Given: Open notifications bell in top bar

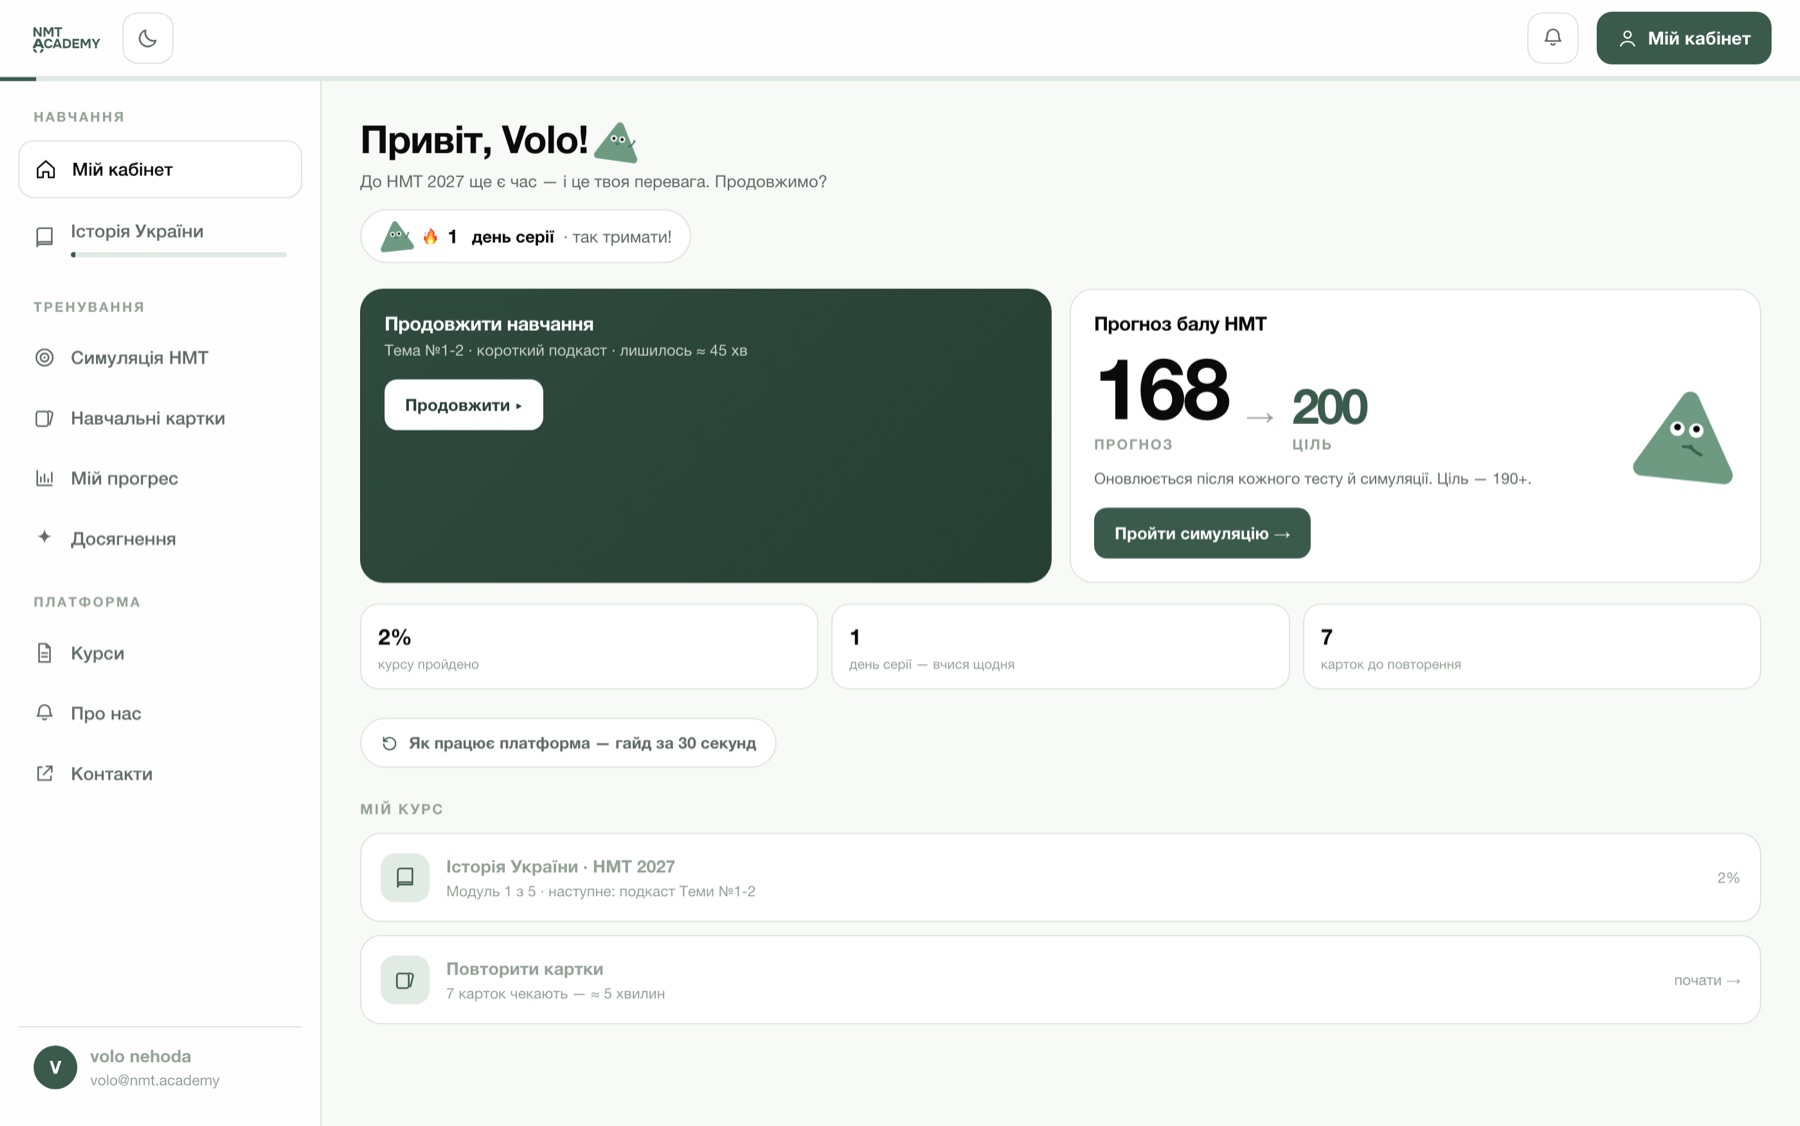Looking at the screenshot, I should coord(1552,38).
